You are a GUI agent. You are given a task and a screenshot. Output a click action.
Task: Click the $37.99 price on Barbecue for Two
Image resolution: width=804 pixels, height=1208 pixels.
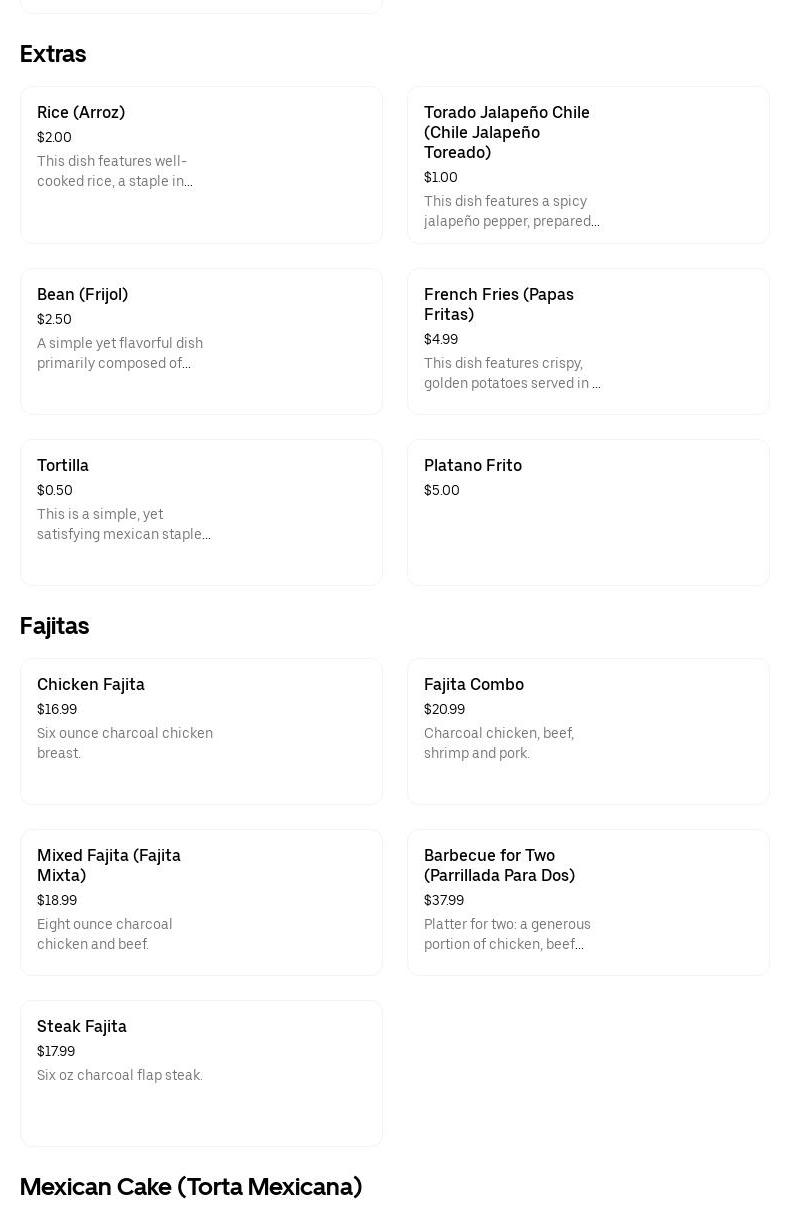[444, 900]
